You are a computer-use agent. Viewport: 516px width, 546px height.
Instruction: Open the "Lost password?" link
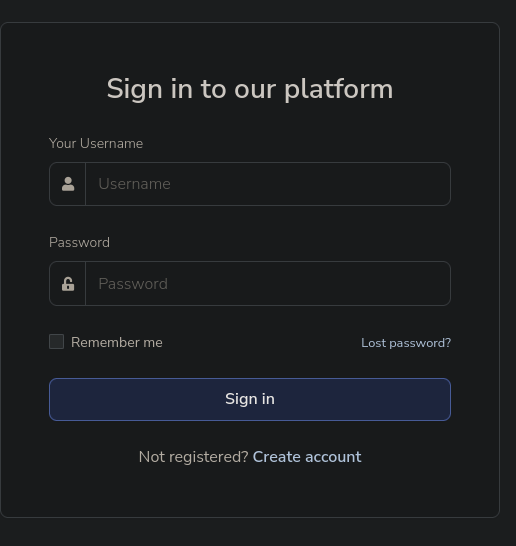coord(406,343)
